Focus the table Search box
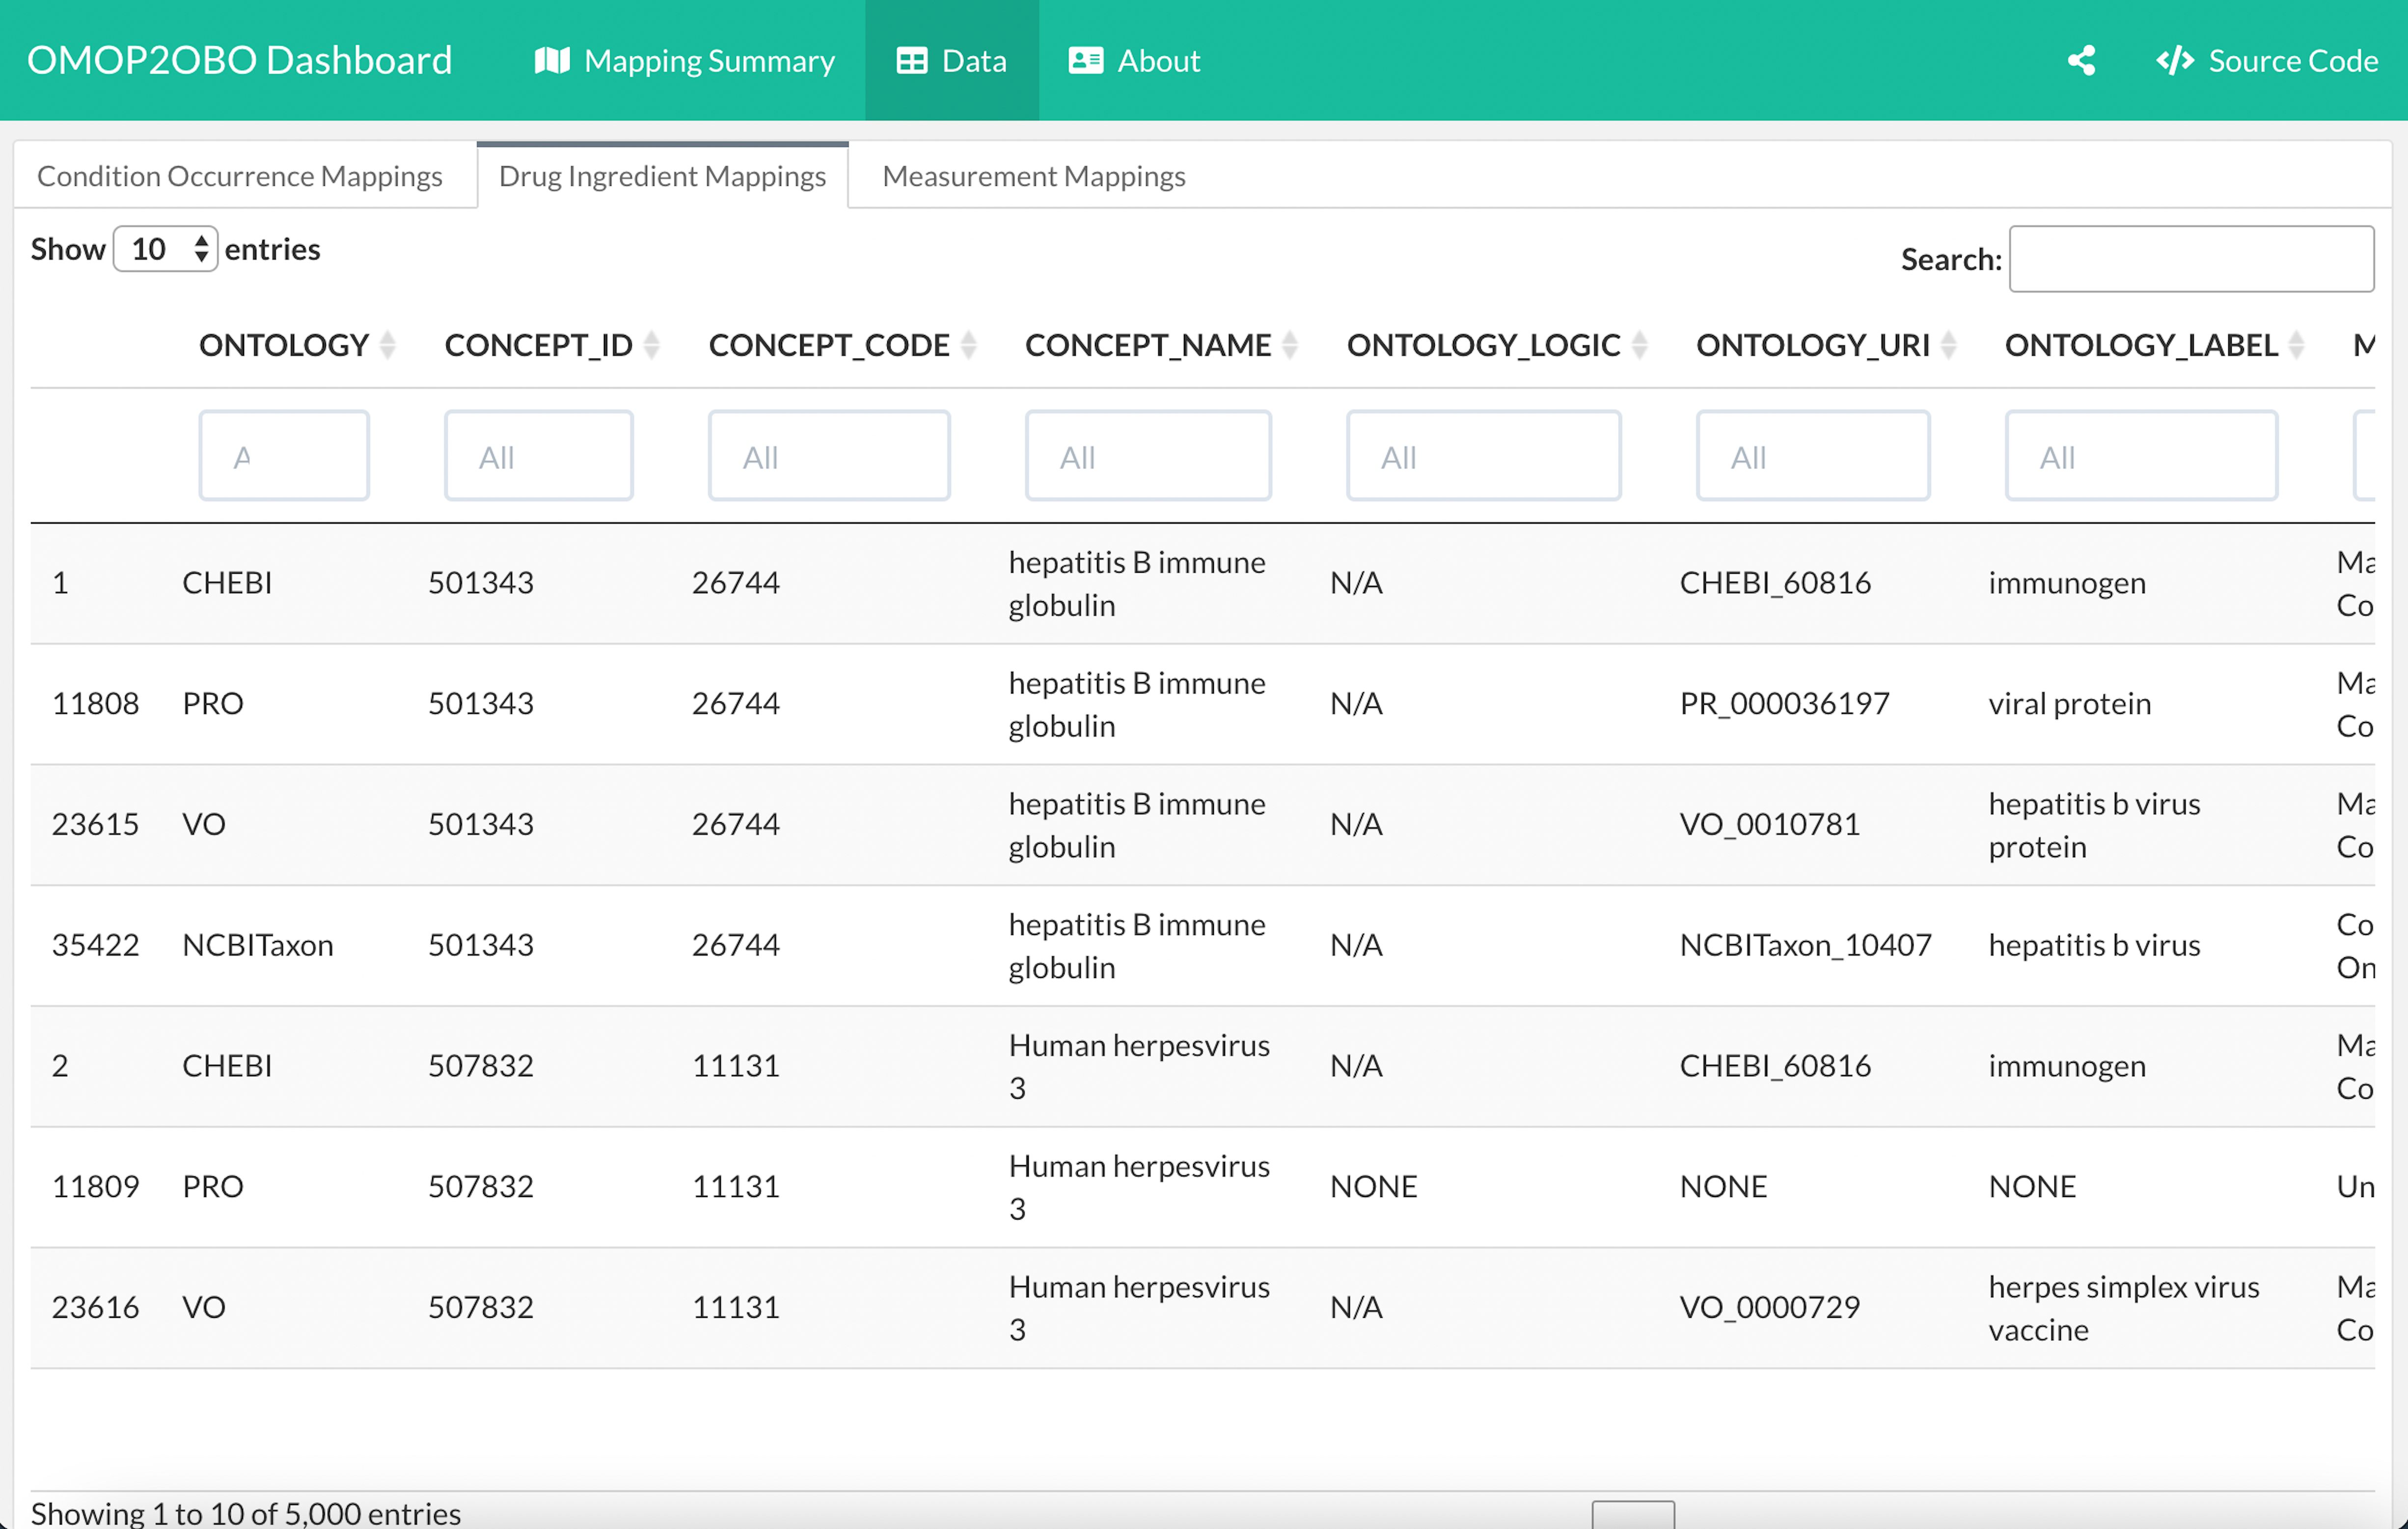Viewport: 2408px width, 1529px height. 2191,259
